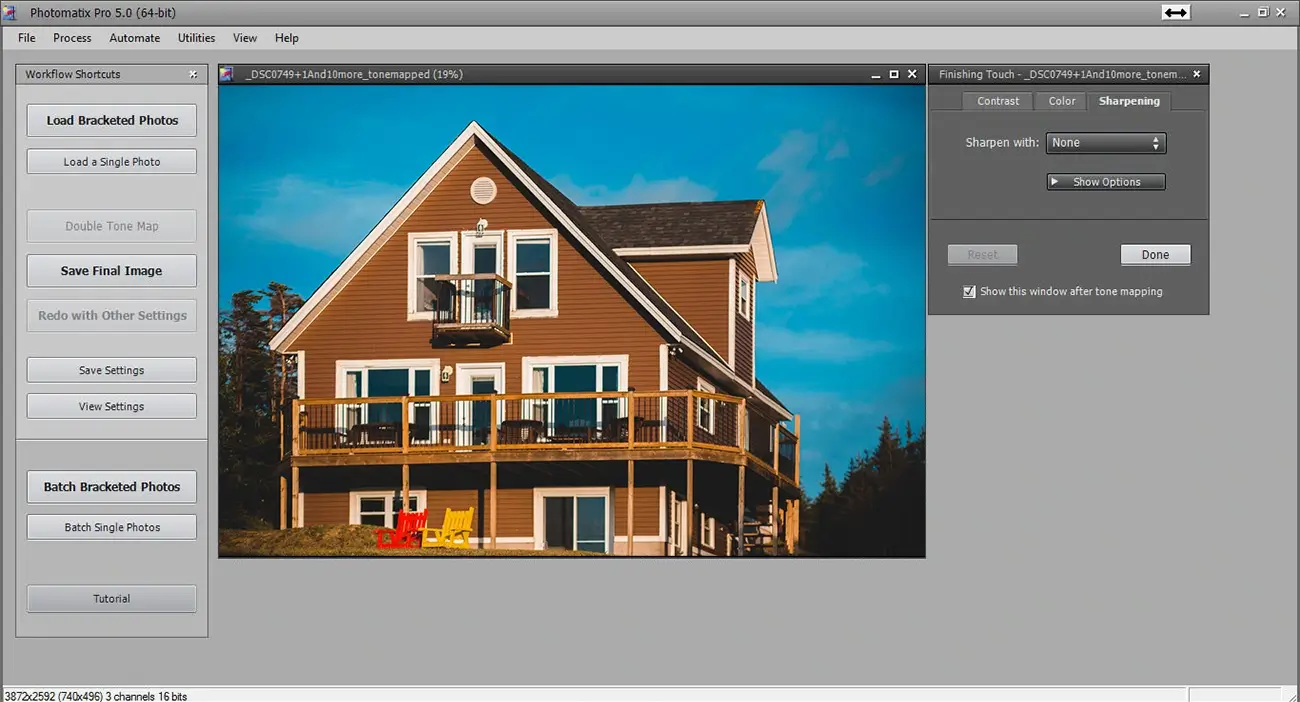
Task: Close the Workflow Shortcuts panel
Action: pyautogui.click(x=193, y=74)
